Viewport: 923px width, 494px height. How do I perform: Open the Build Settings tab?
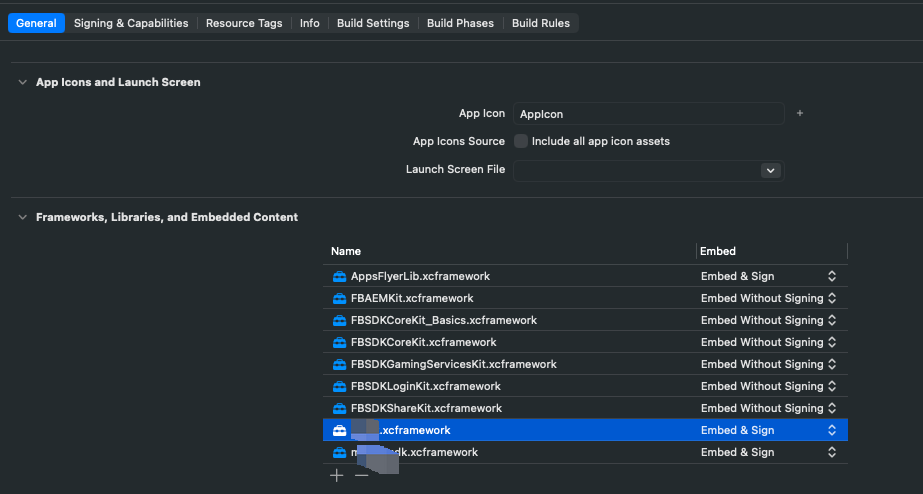tap(373, 23)
